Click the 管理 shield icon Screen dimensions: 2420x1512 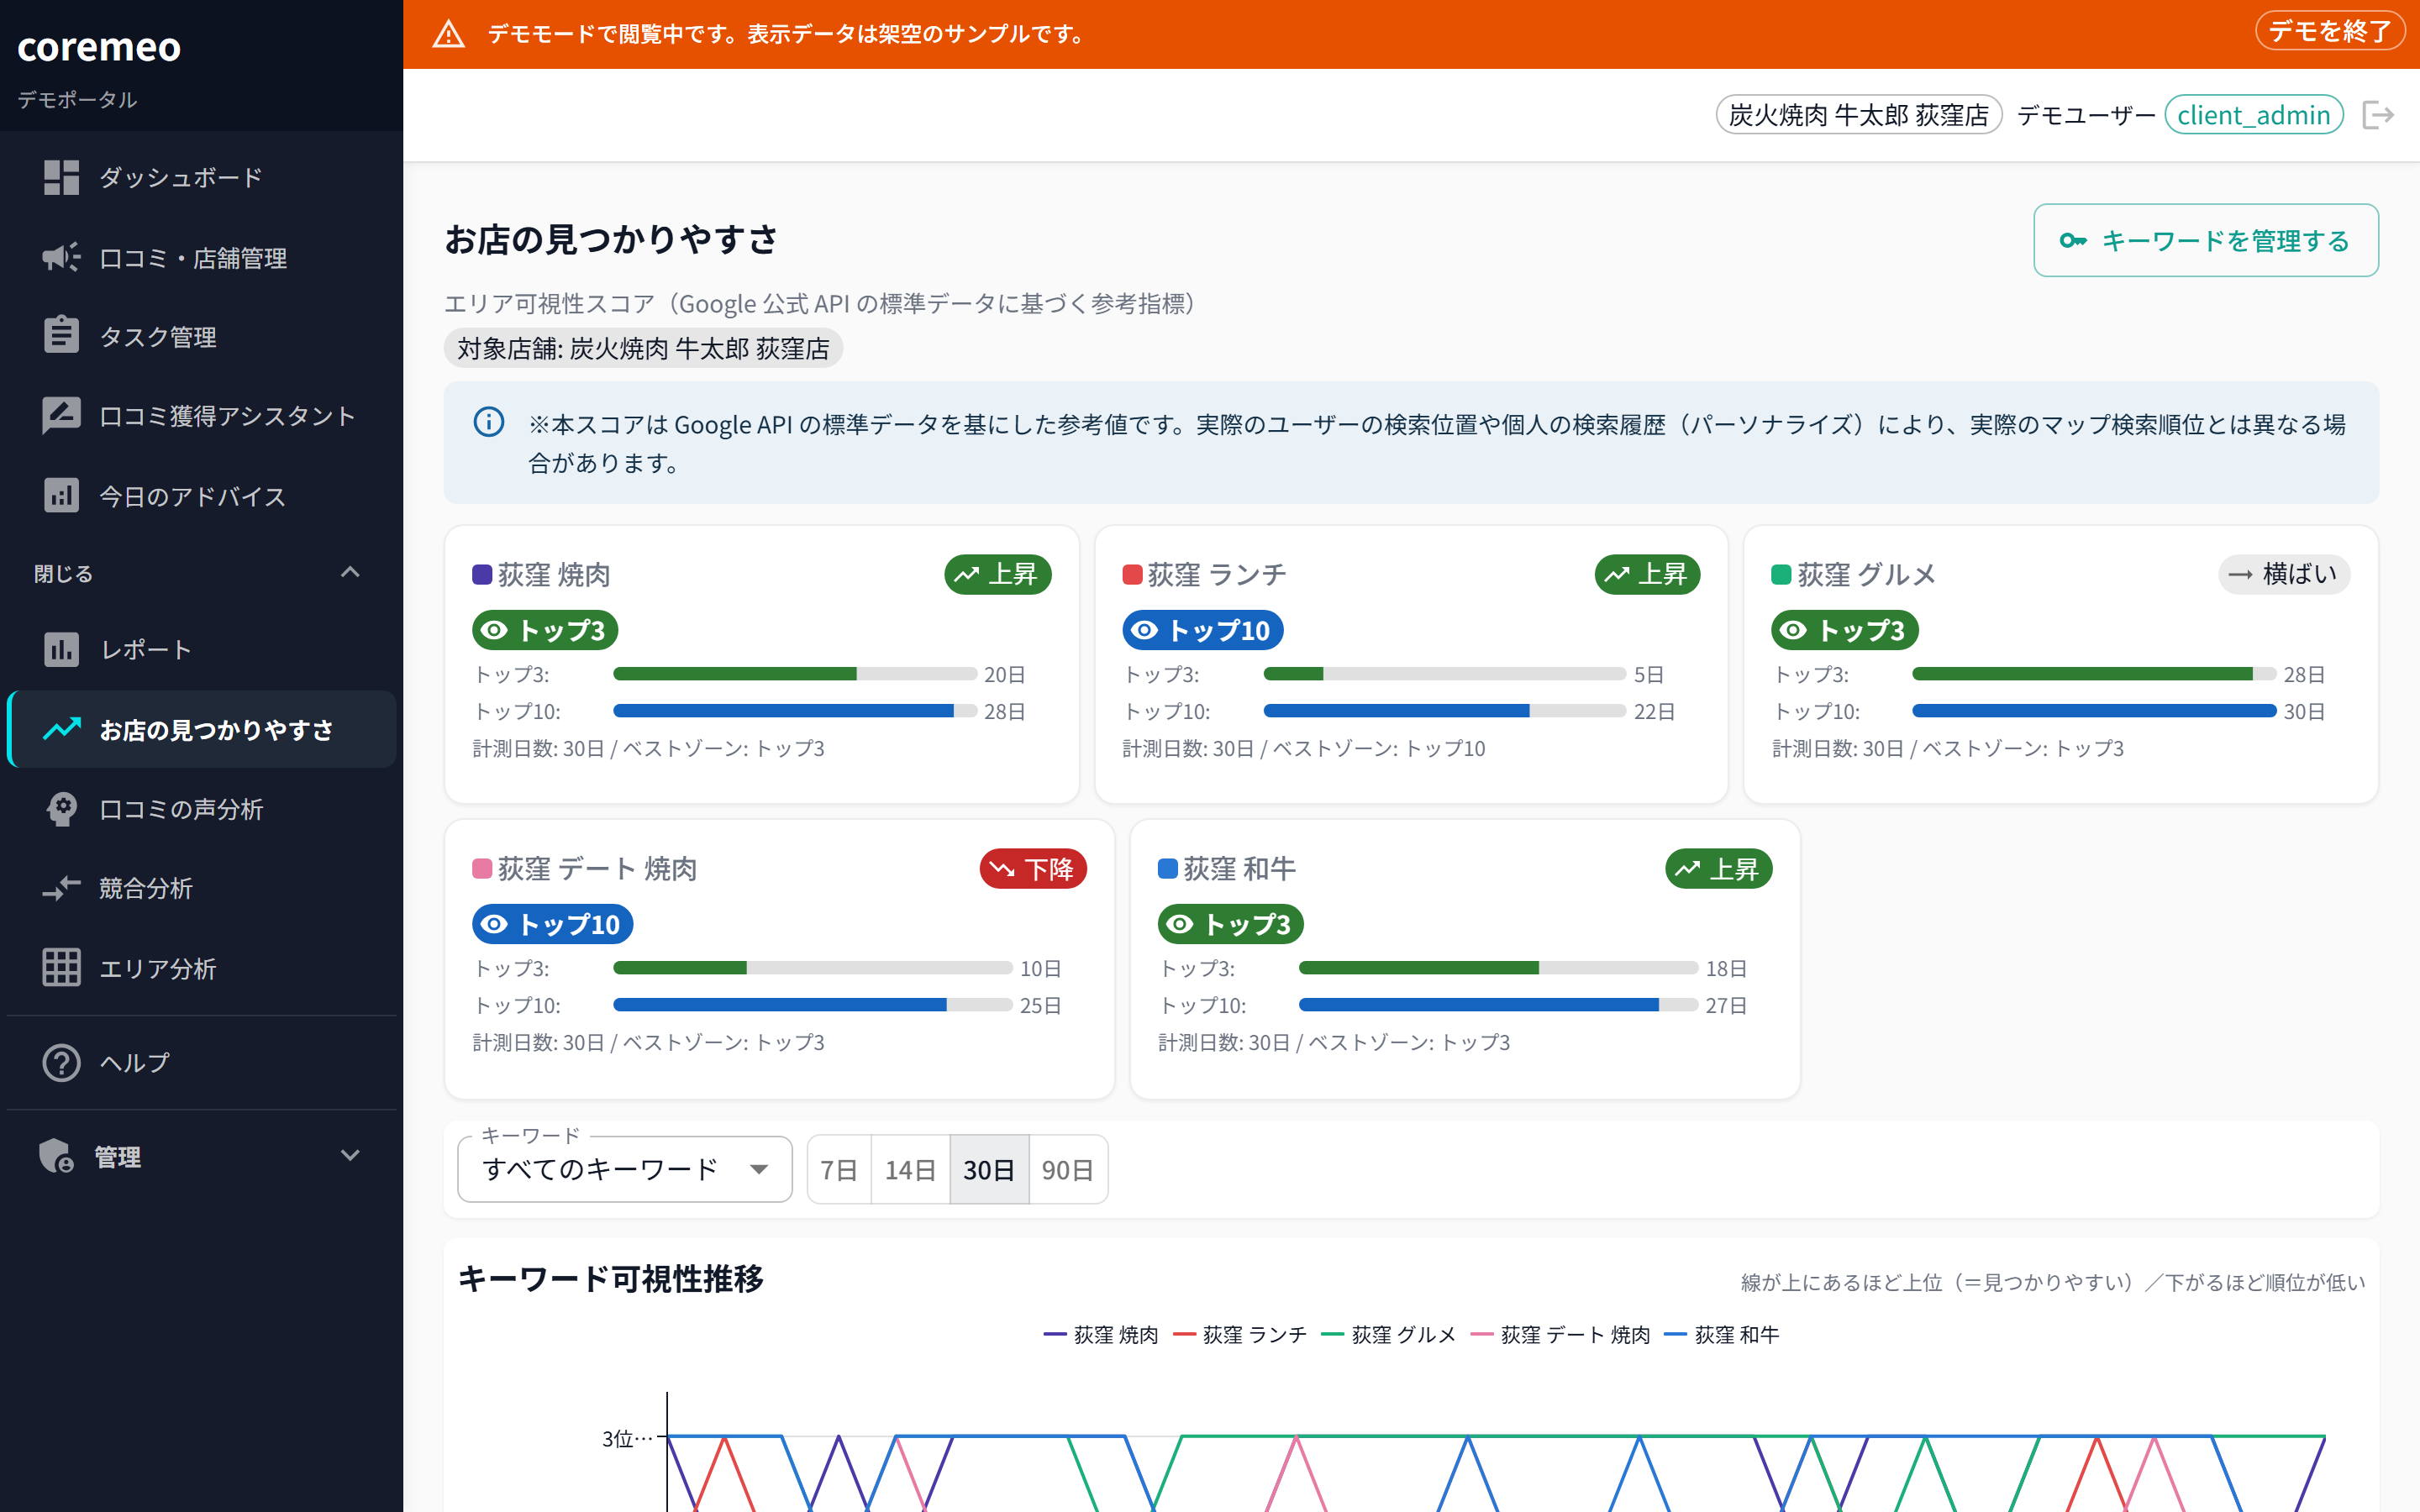click(x=56, y=1156)
